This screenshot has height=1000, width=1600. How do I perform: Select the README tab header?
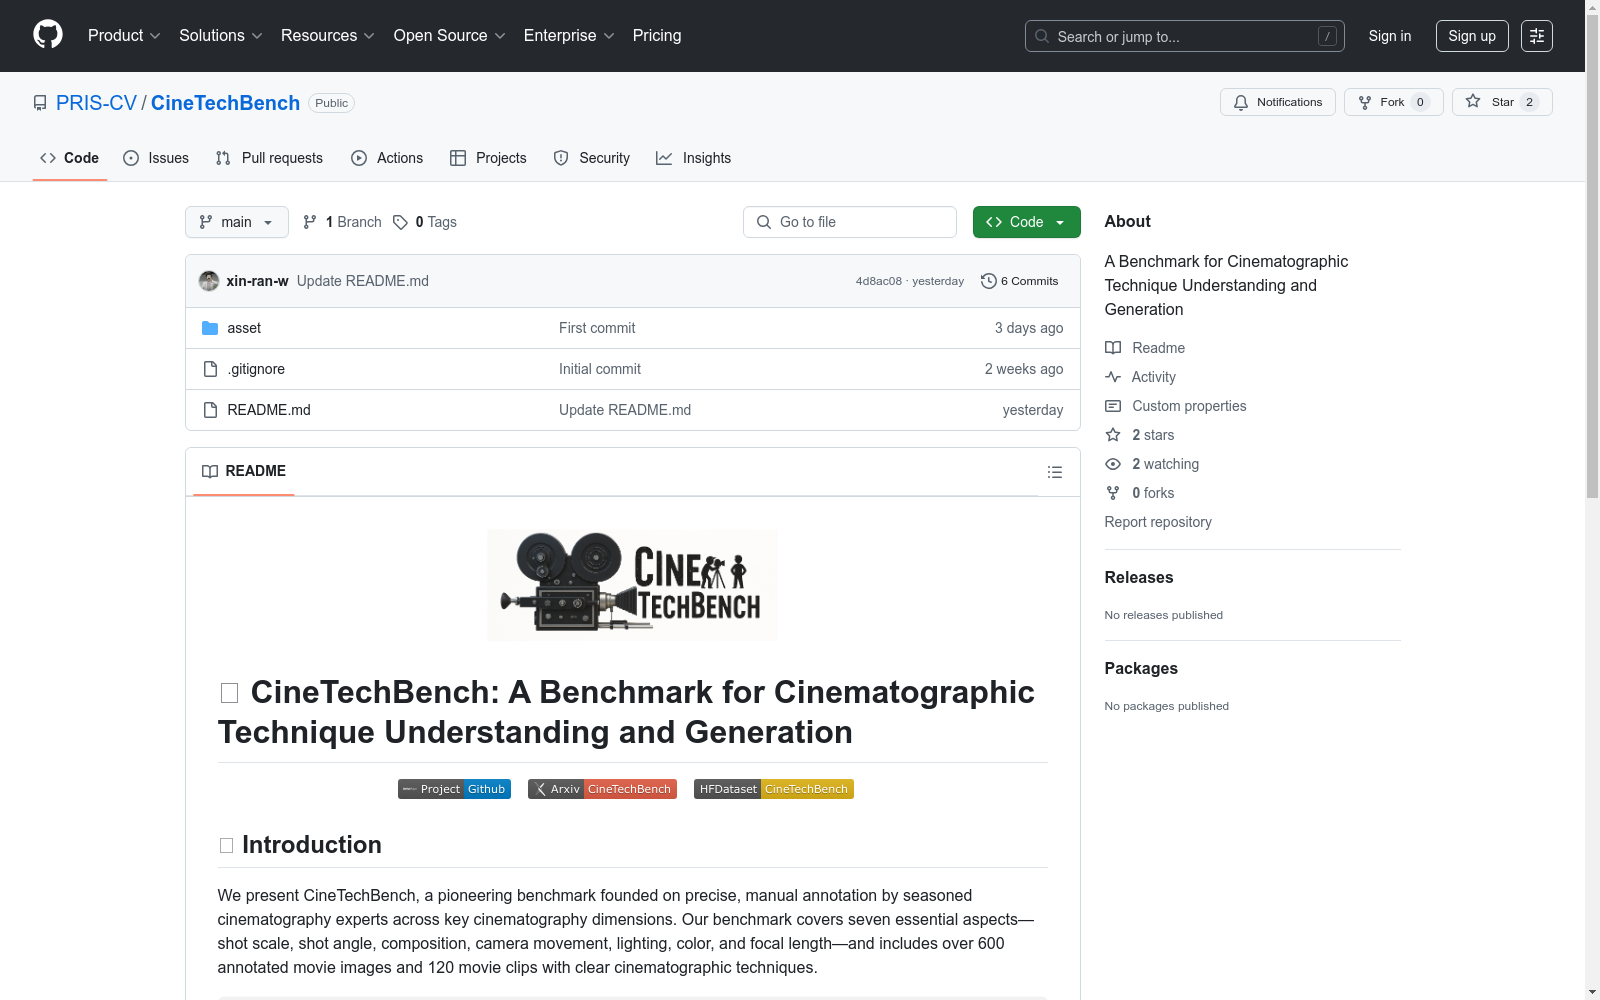click(x=244, y=471)
